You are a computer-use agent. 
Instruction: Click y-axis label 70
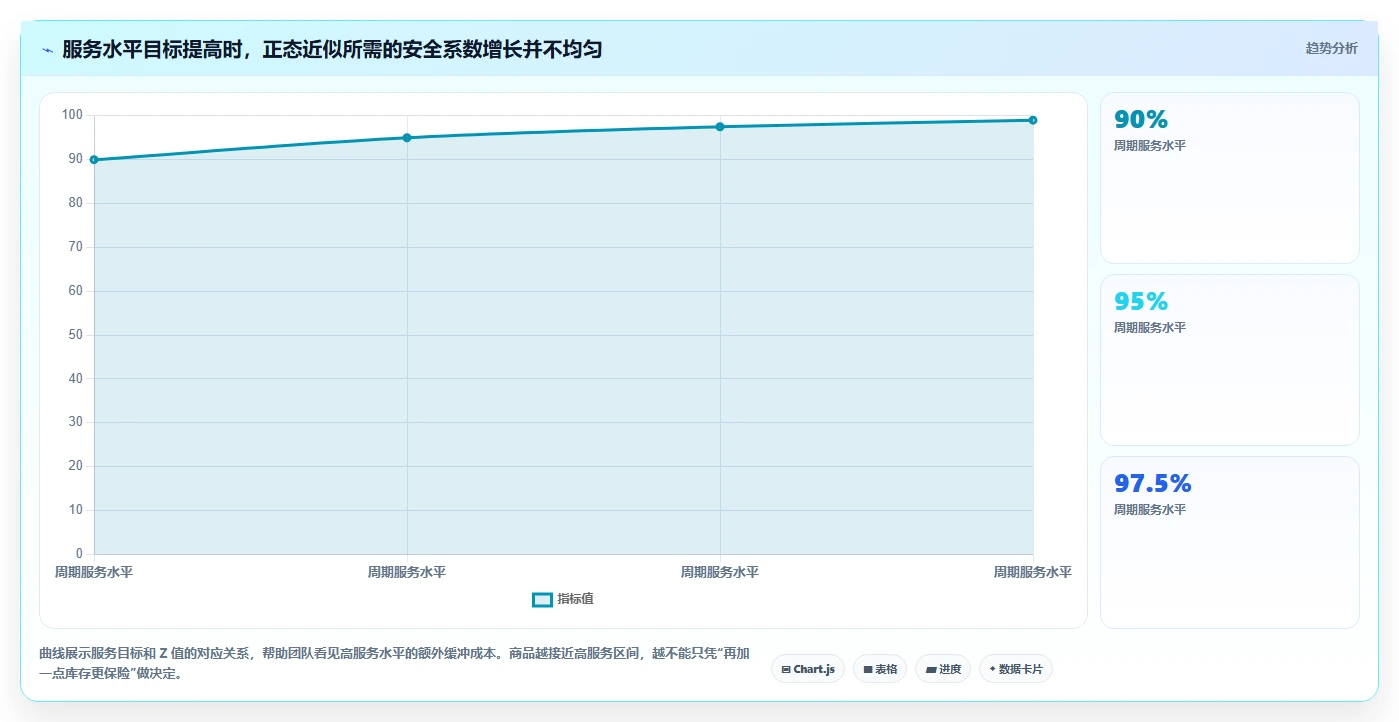pyautogui.click(x=76, y=247)
